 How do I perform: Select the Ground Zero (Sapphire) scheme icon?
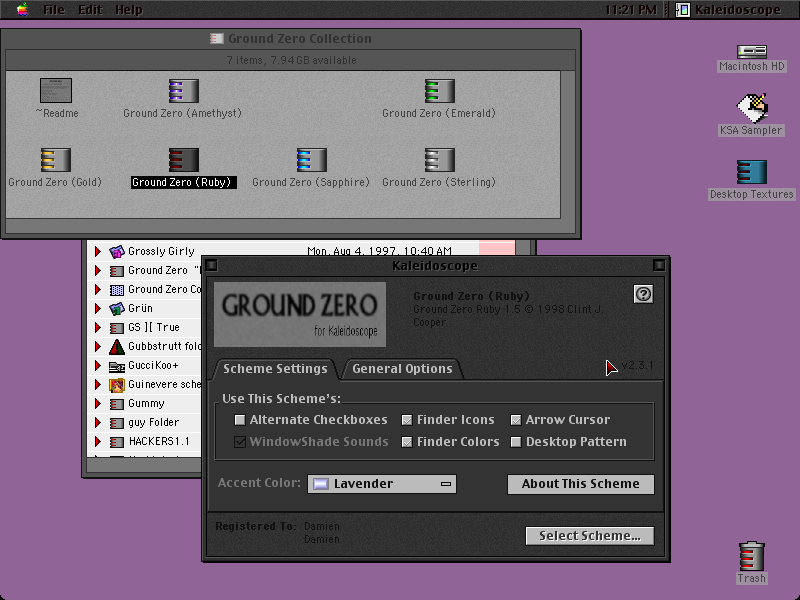[x=312, y=160]
